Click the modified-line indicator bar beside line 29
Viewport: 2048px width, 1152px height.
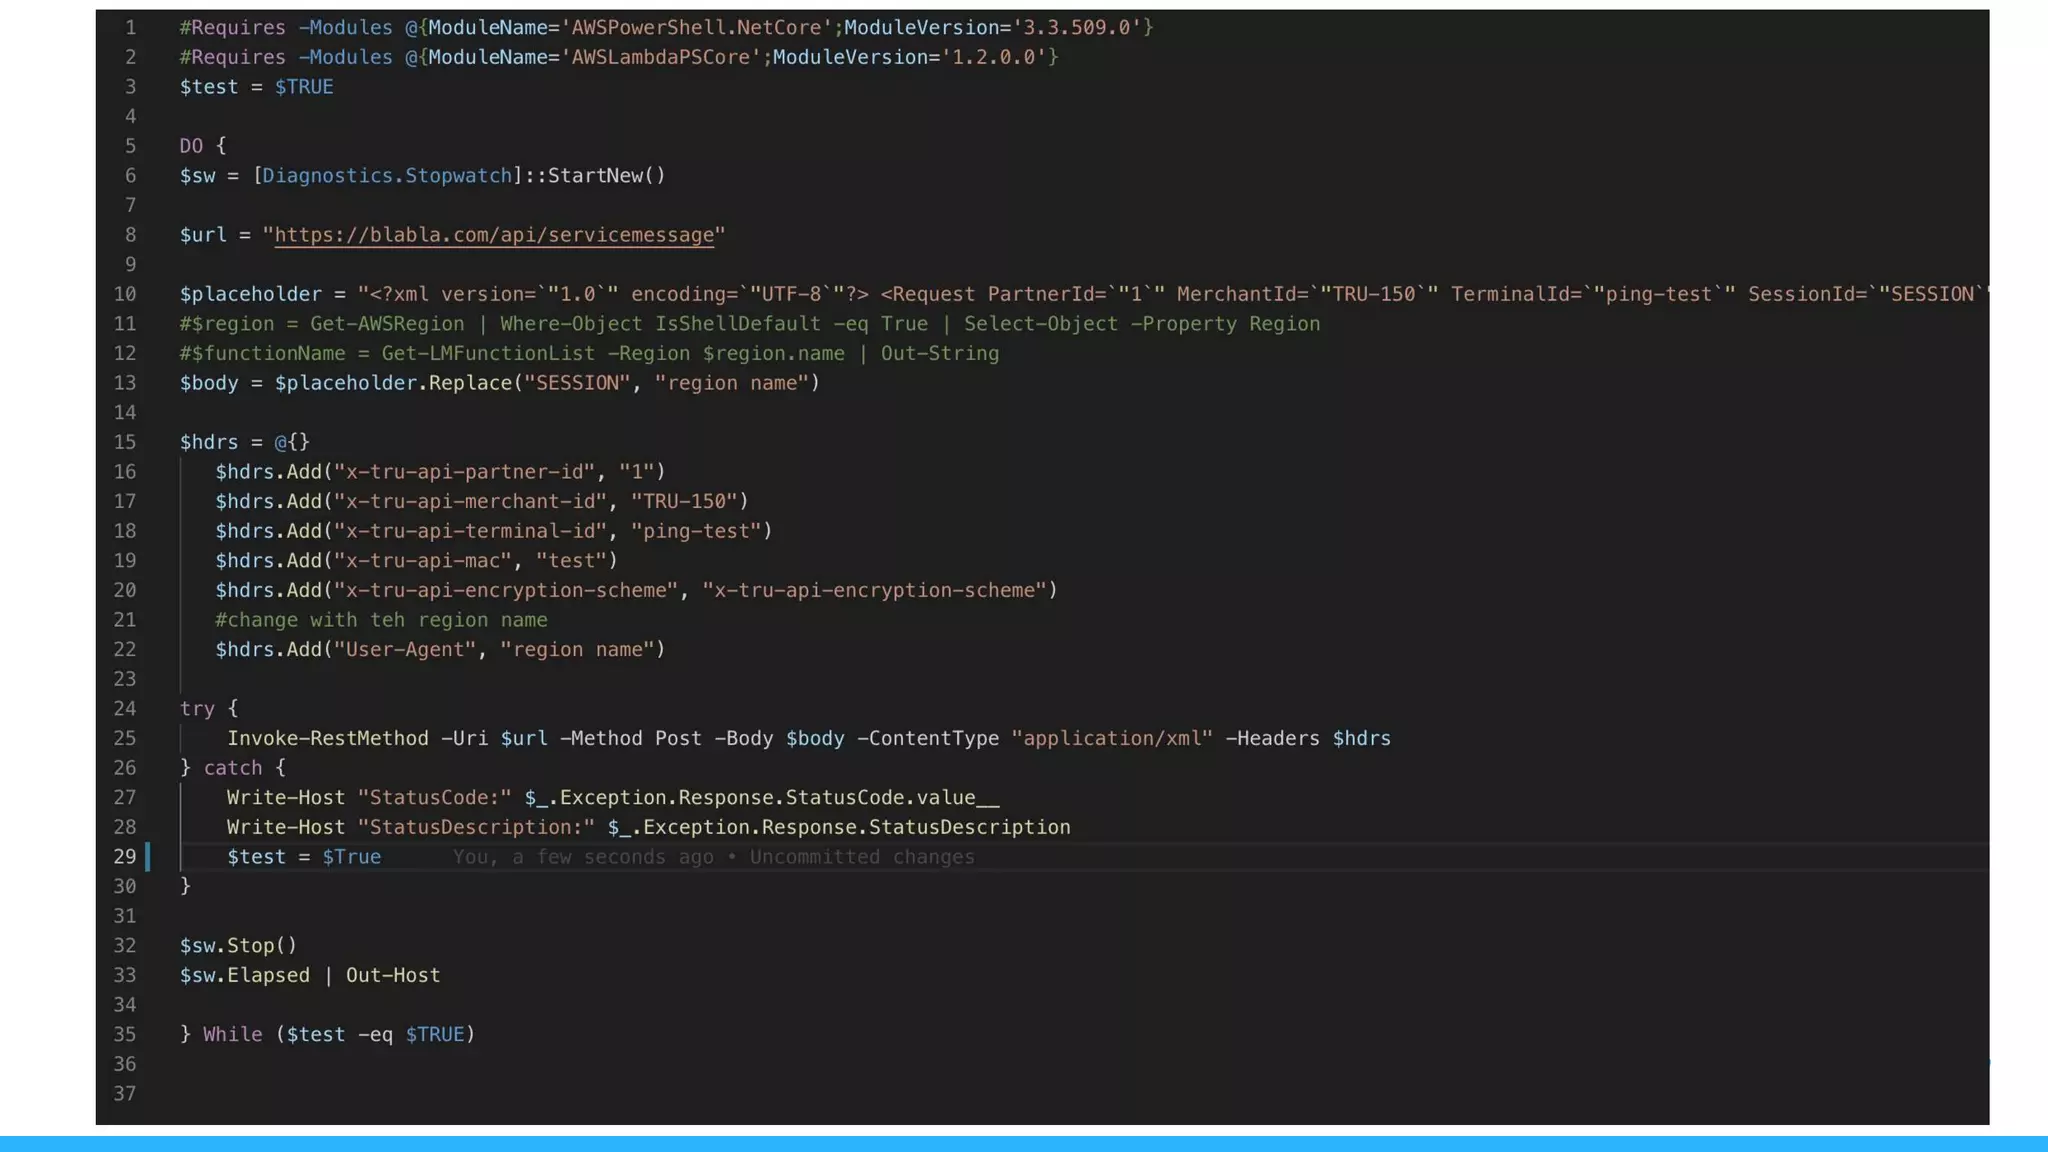148,857
